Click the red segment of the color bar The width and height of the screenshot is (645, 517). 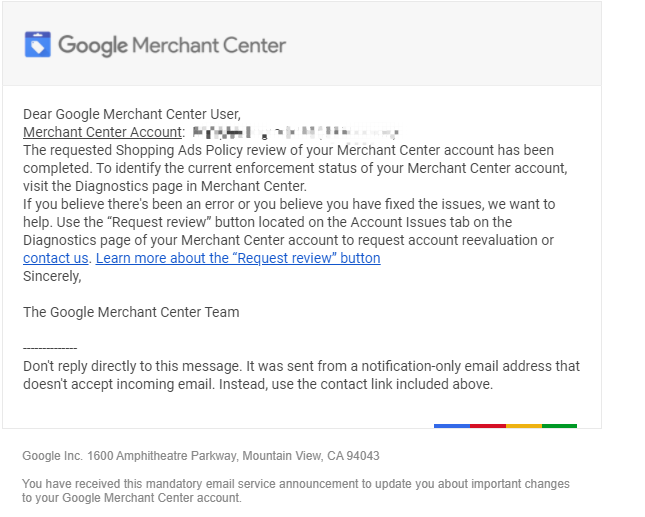click(487, 426)
